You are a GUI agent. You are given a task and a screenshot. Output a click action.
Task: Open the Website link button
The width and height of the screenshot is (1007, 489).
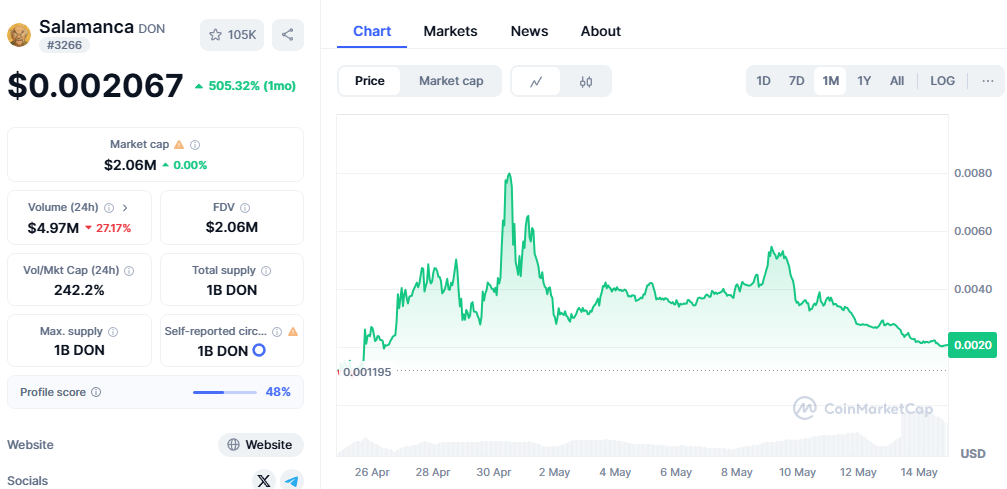261,445
